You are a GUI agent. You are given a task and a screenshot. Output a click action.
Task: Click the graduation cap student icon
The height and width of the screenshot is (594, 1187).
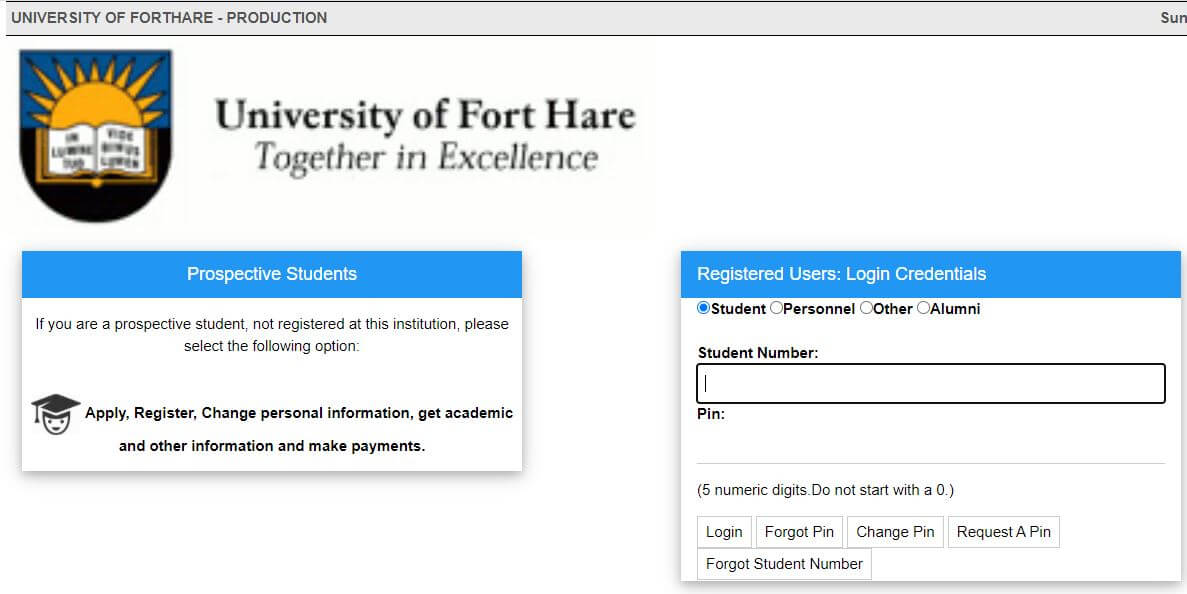click(x=55, y=414)
